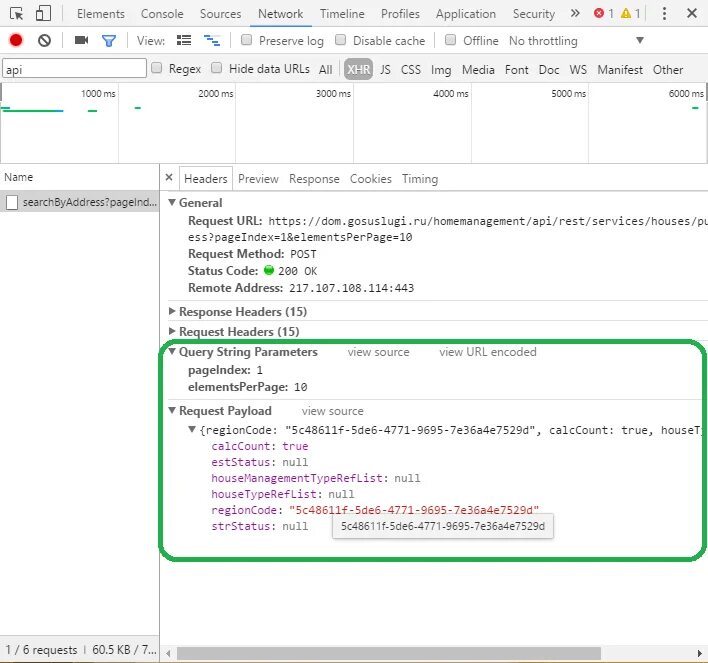The width and height of the screenshot is (708, 663).
Task: Open the warning count indicator
Action: 631,14
